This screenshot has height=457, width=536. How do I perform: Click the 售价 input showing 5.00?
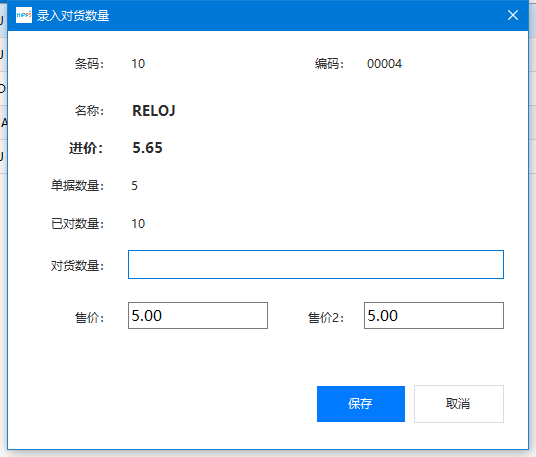tap(198, 315)
